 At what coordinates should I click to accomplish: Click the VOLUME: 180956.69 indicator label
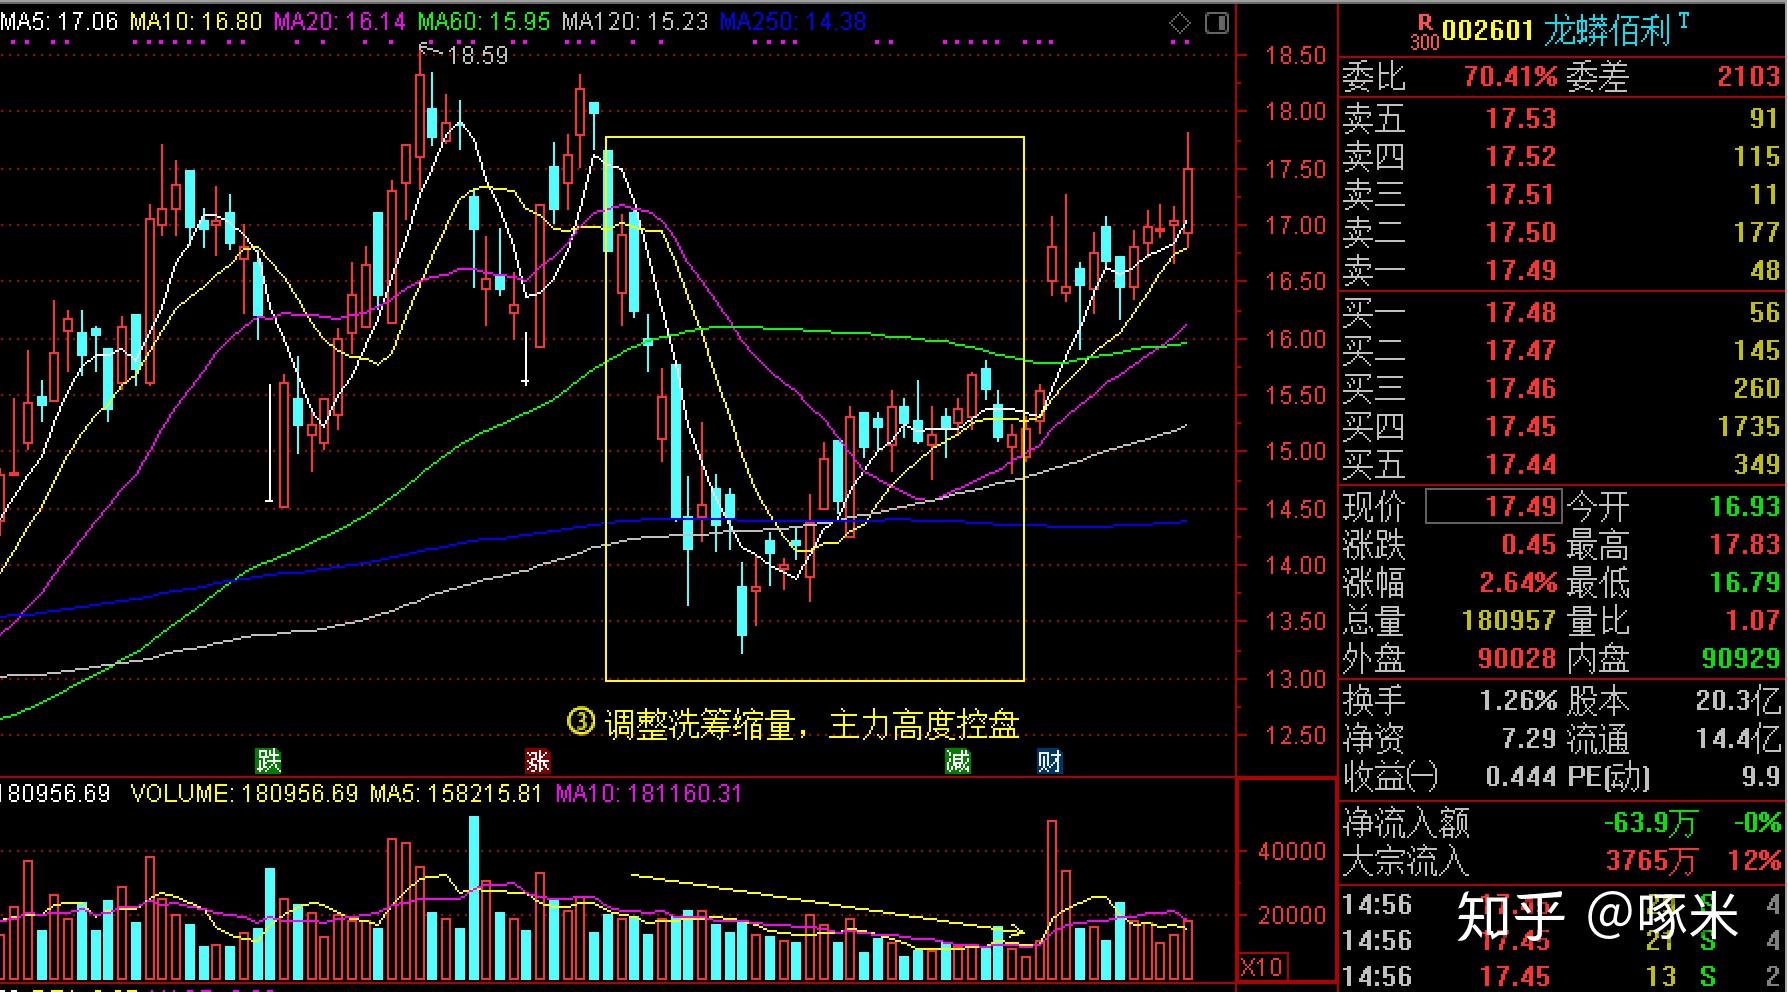click(245, 794)
